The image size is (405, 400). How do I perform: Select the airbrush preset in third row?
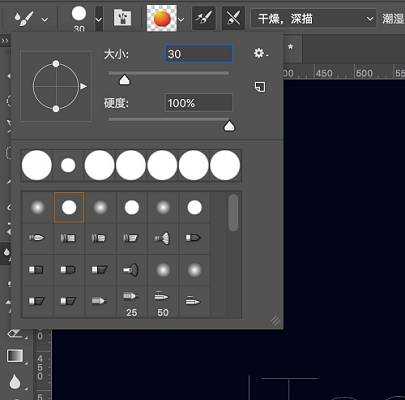pyautogui.click(x=131, y=269)
